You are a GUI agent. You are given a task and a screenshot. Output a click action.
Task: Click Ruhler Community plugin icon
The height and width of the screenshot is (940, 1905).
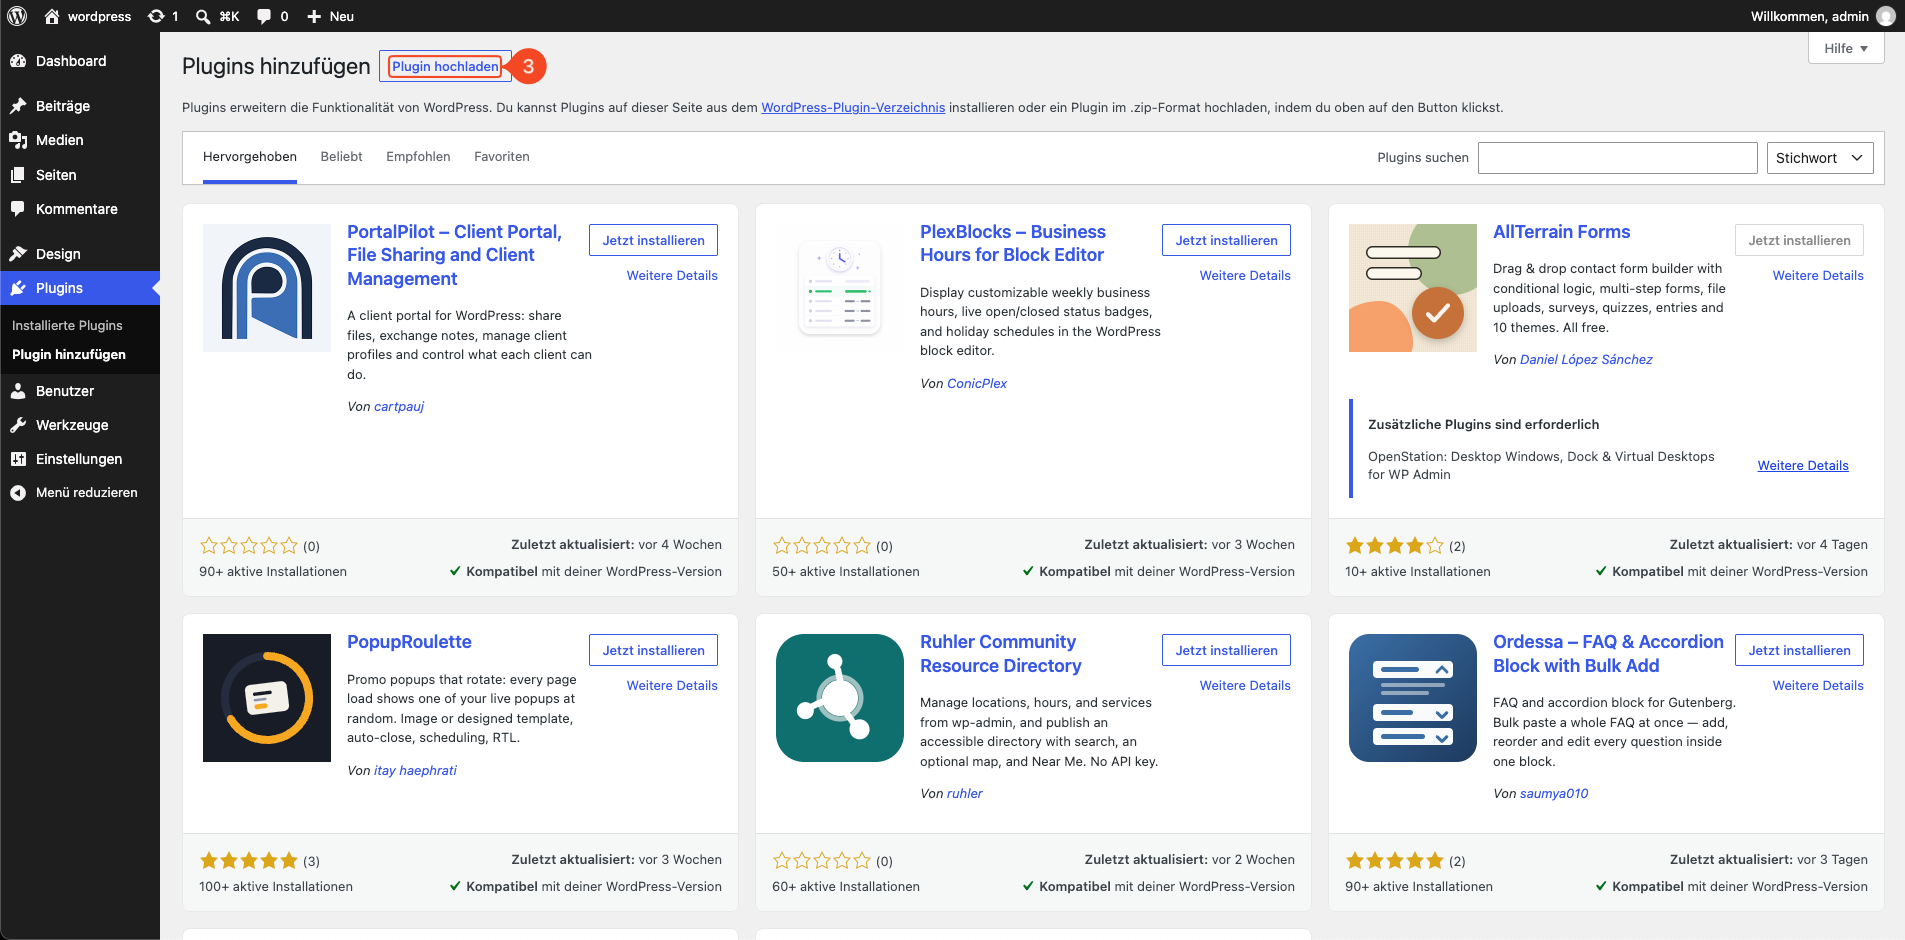(840, 698)
